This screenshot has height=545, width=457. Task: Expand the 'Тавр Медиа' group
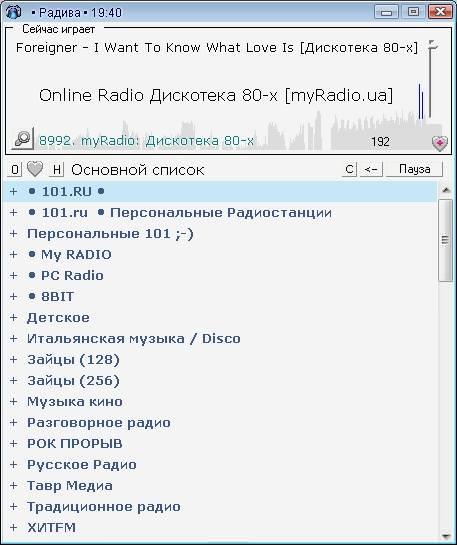[x=14, y=486]
